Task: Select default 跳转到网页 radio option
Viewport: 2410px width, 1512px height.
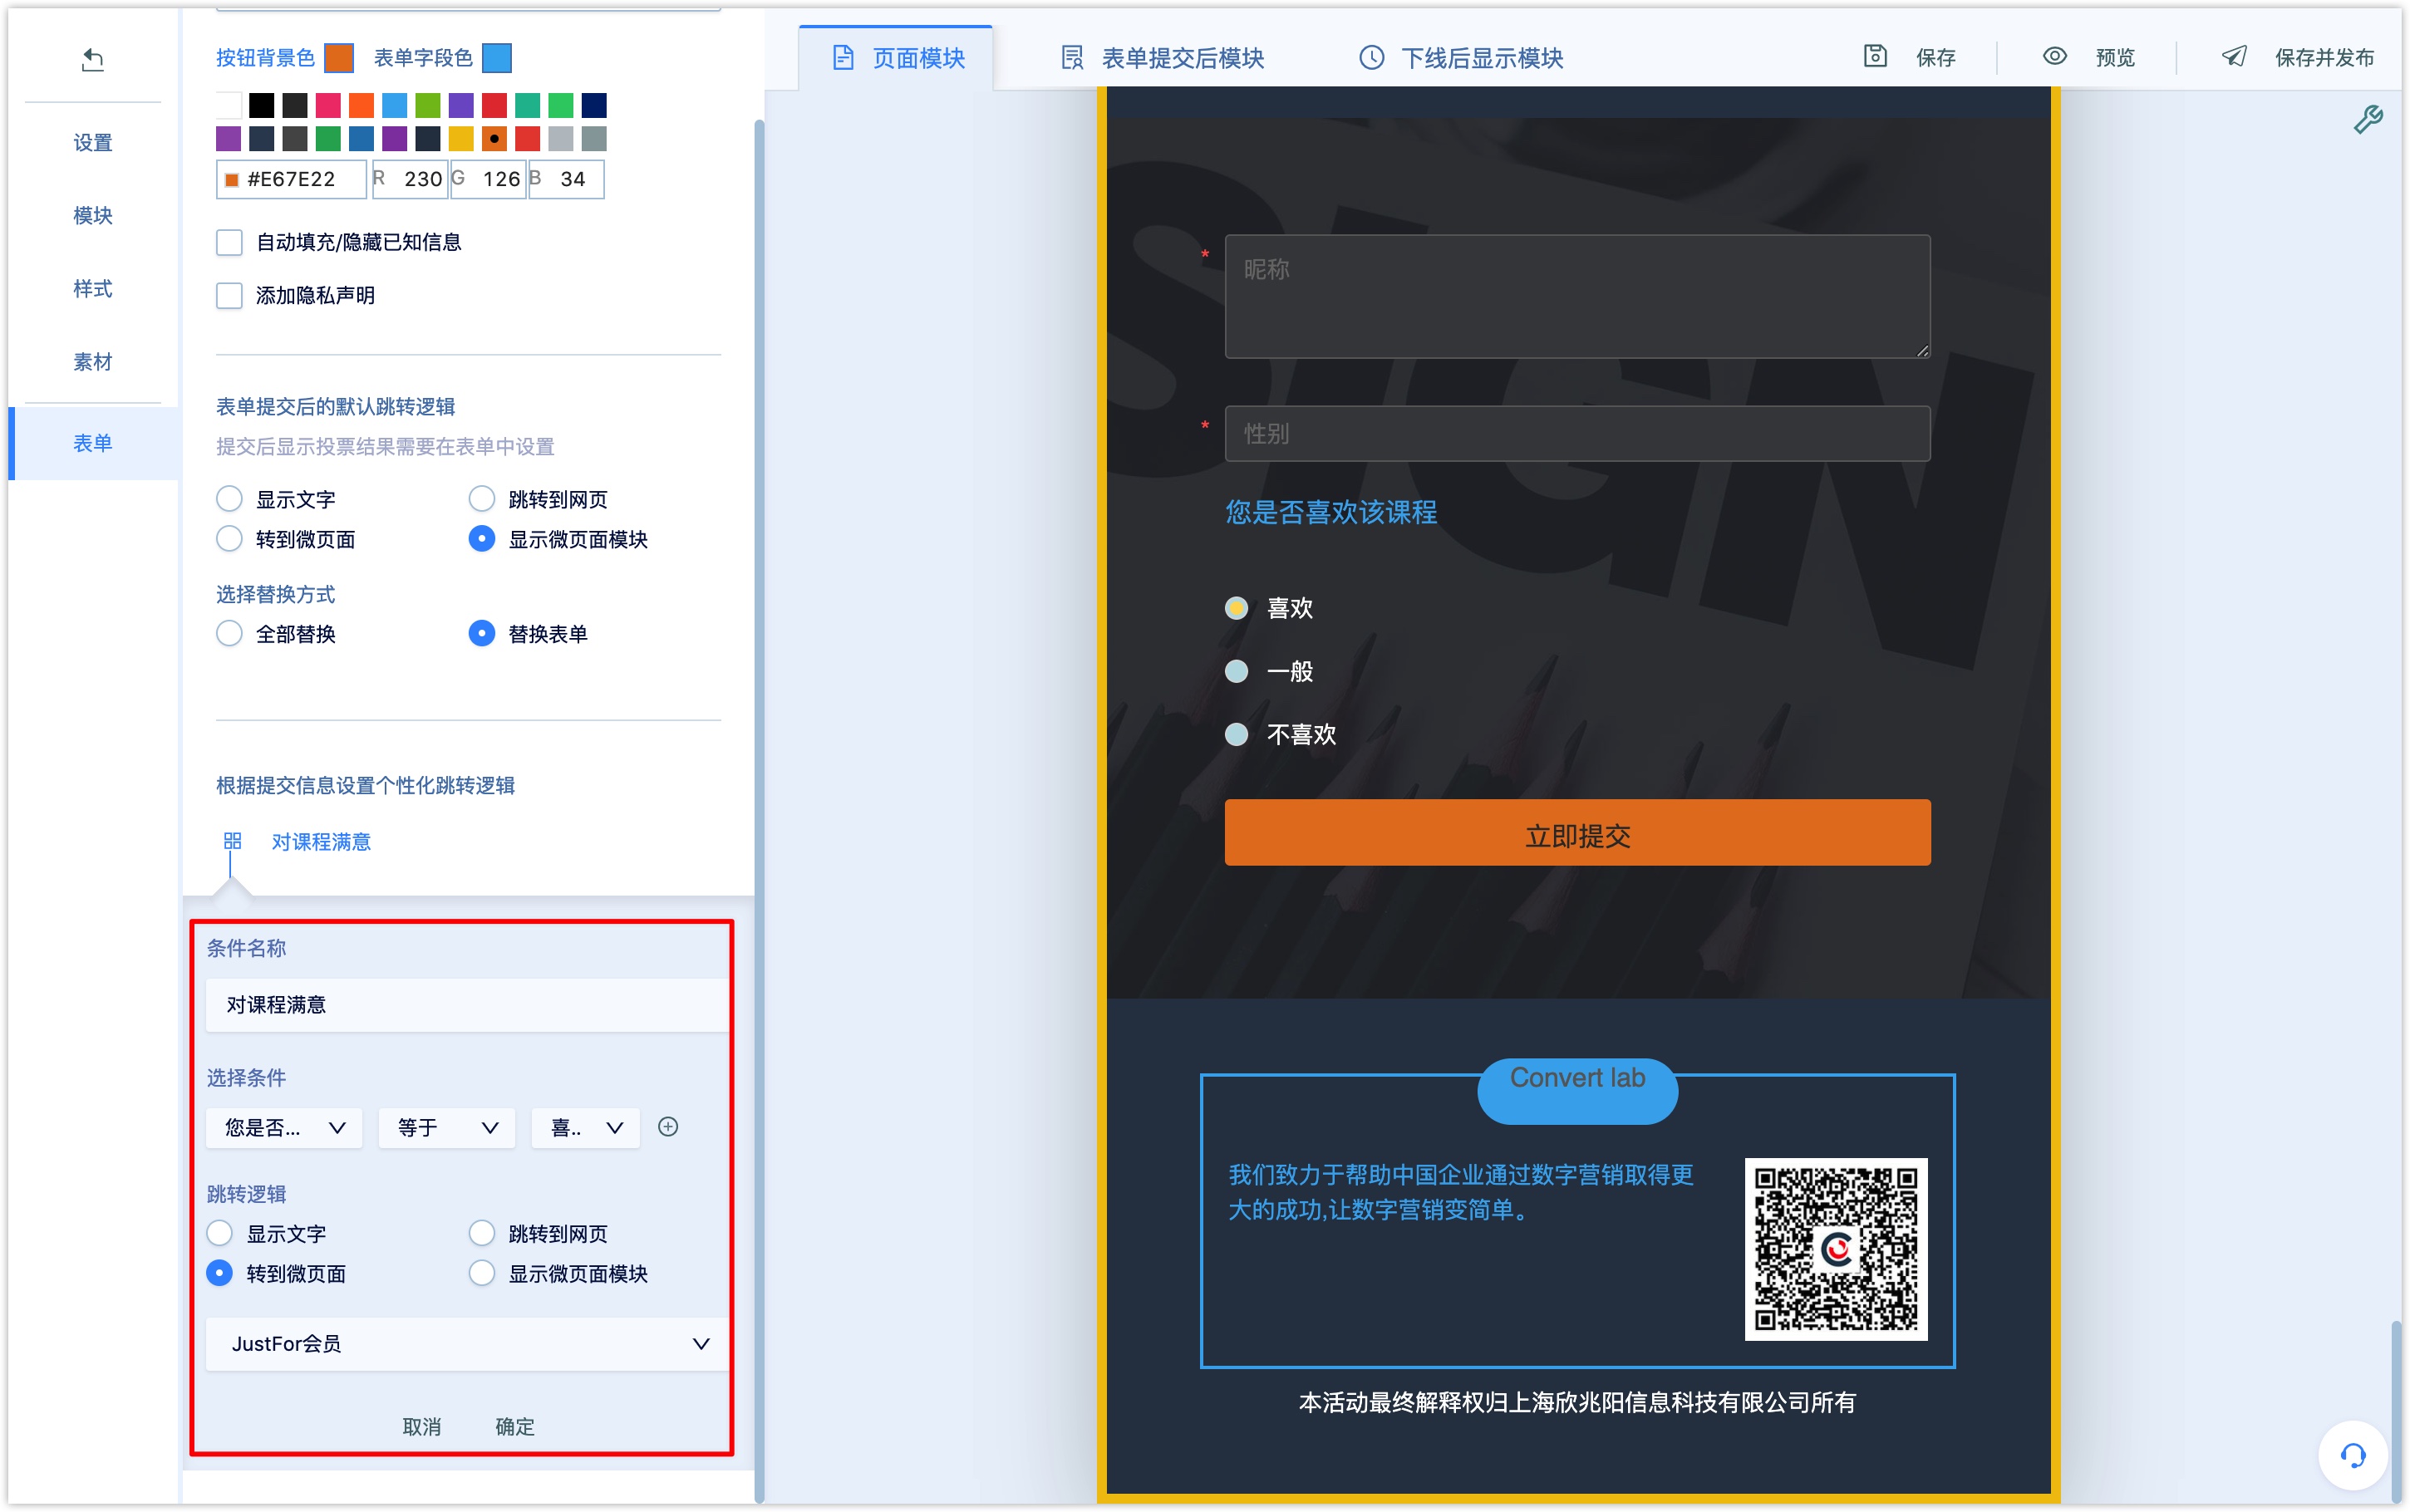Action: pos(481,499)
